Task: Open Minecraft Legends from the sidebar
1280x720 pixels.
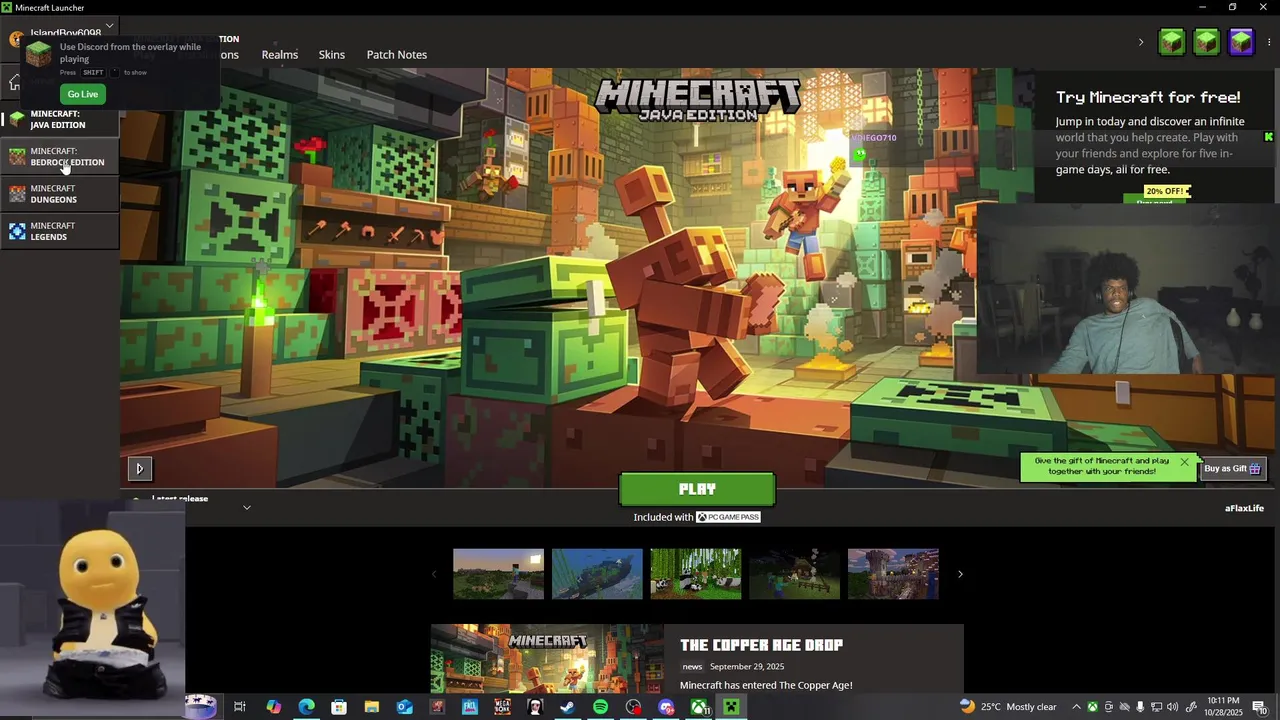Action: [x=60, y=231]
